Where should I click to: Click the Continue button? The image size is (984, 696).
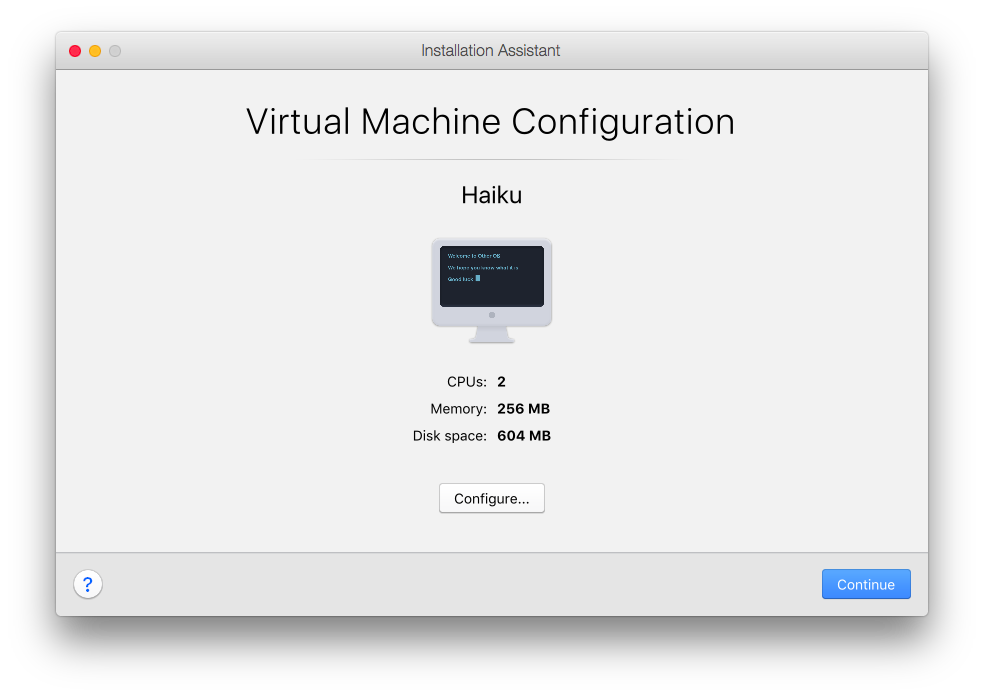[866, 584]
